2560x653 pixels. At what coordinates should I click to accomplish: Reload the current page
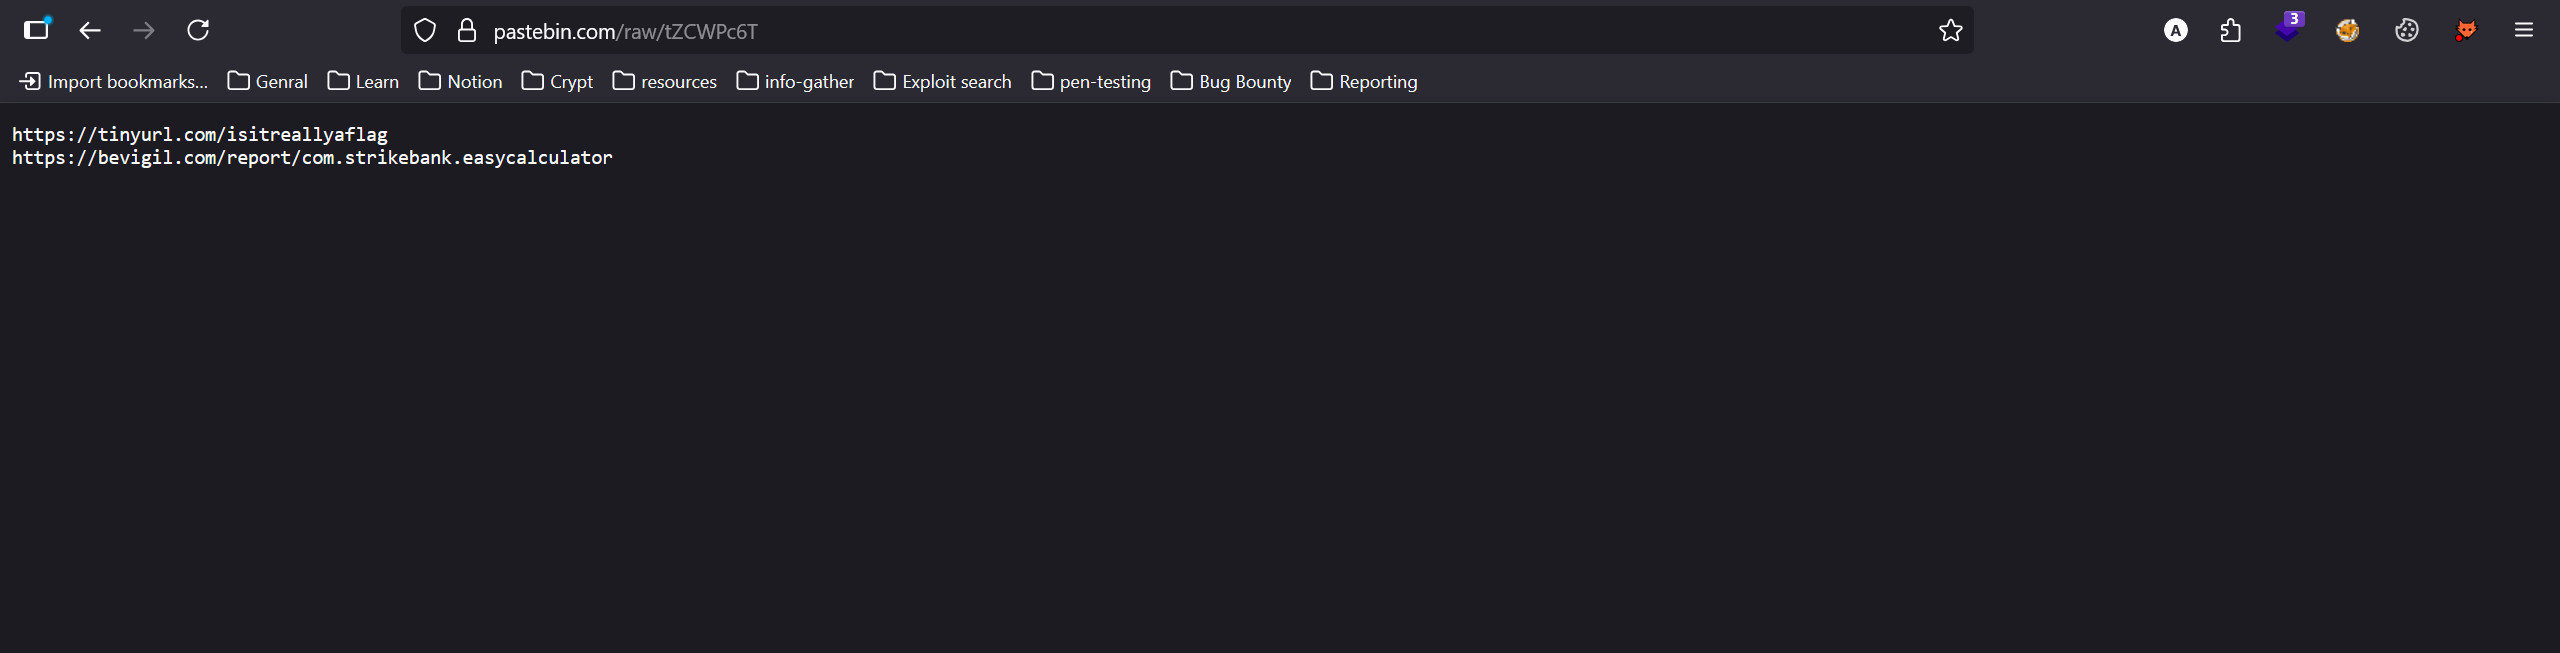pos(198,31)
